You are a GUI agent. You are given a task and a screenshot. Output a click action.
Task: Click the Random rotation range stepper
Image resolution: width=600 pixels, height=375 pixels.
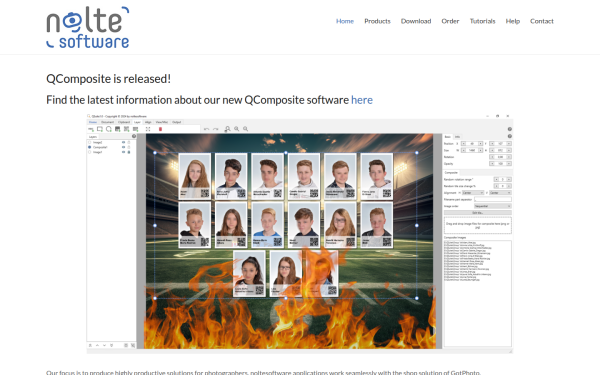click(x=502, y=179)
